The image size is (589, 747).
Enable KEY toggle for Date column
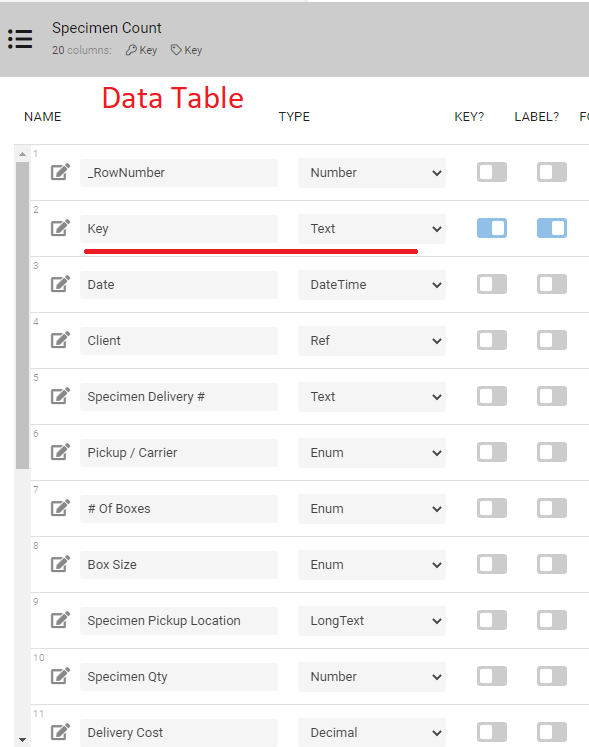pyautogui.click(x=492, y=284)
